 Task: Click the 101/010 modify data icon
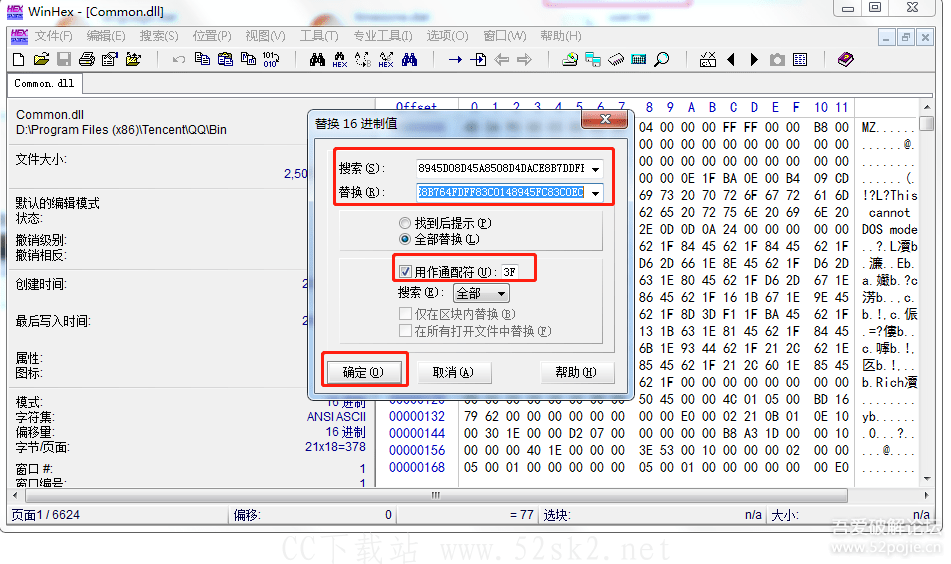(271, 59)
